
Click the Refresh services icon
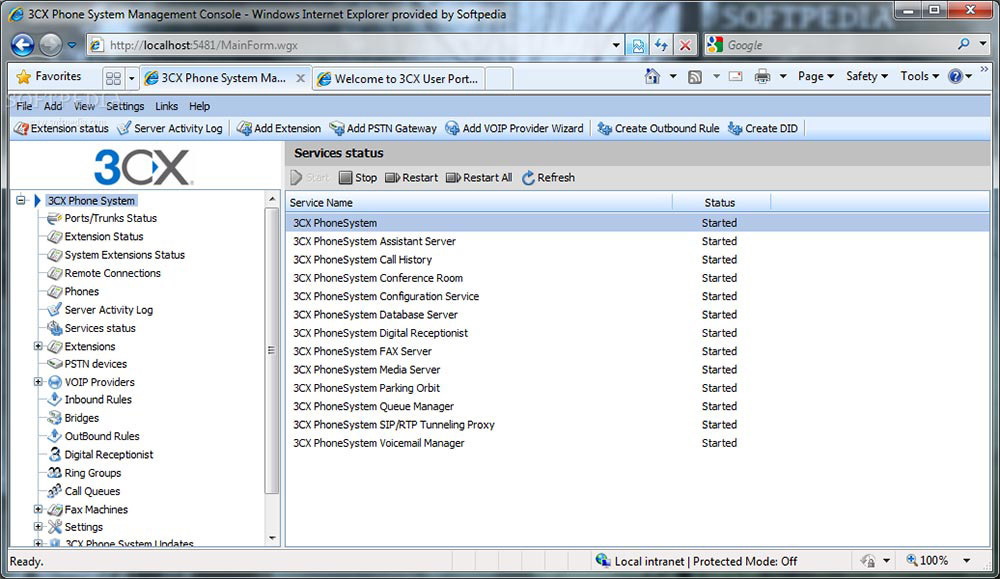coord(528,177)
